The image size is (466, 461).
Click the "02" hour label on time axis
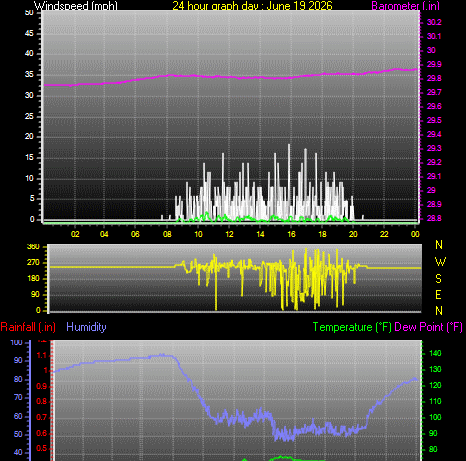75,234
